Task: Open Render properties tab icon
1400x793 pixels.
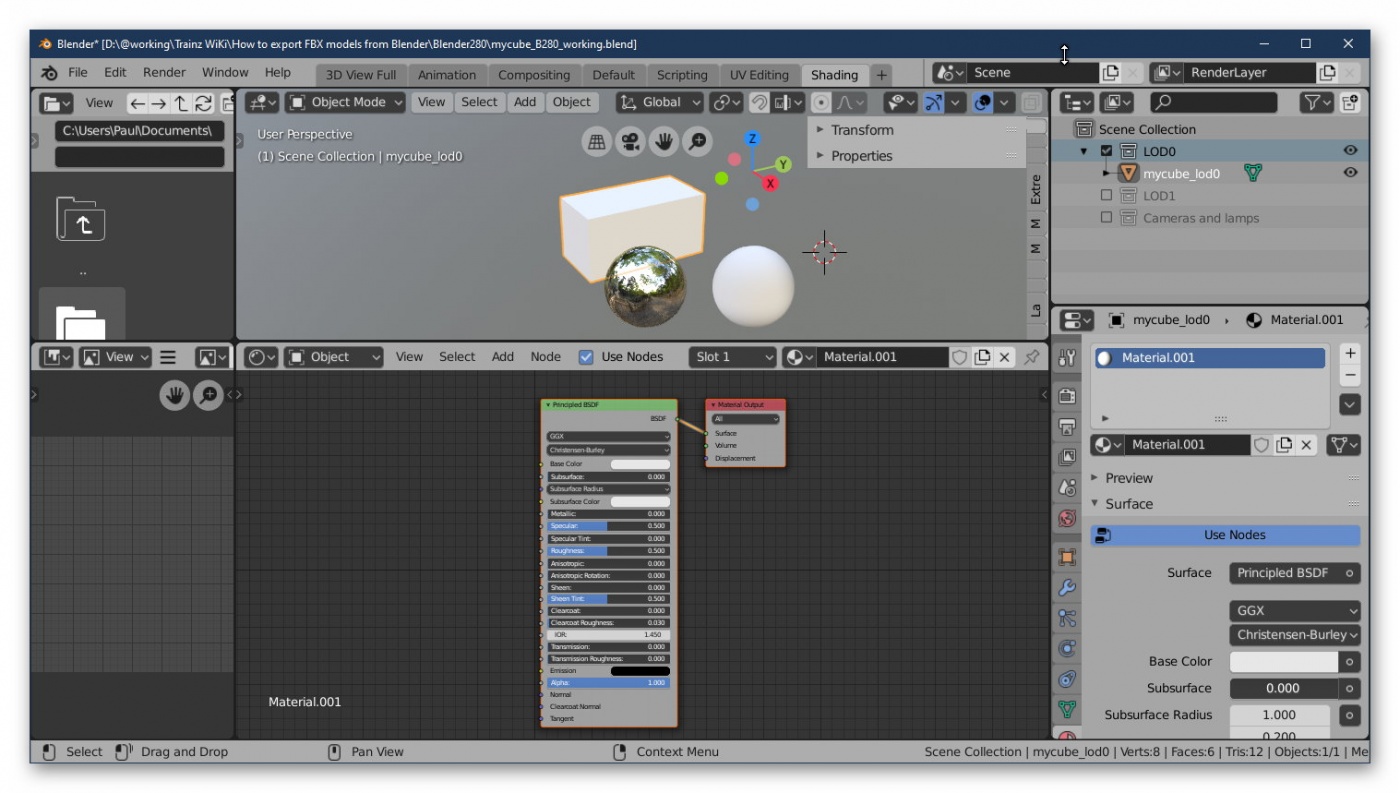Action: (1067, 395)
